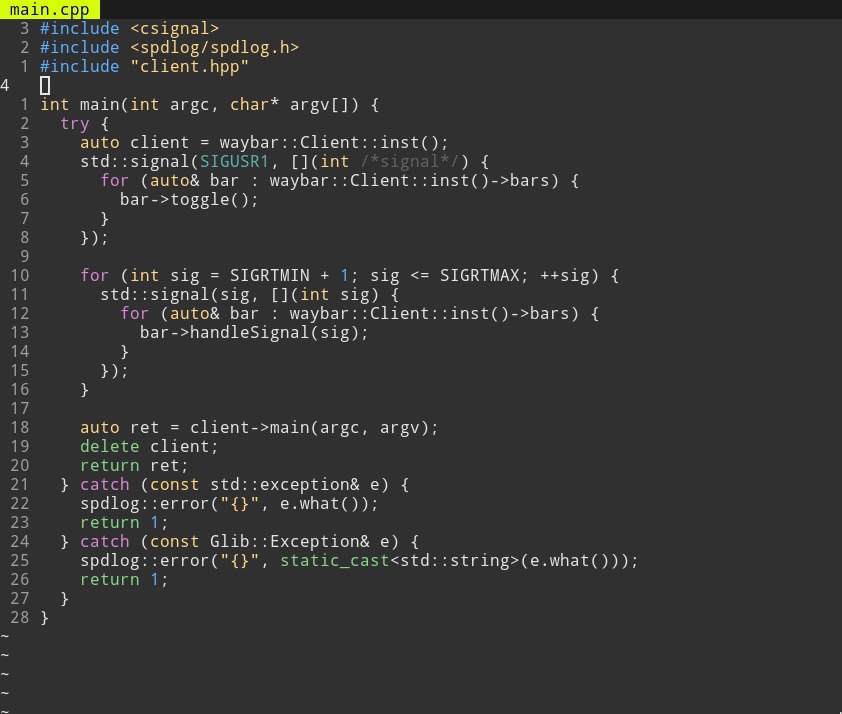Click the <spdlog/spdlog.h> include path
This screenshot has height=714, width=842.
click(214, 48)
